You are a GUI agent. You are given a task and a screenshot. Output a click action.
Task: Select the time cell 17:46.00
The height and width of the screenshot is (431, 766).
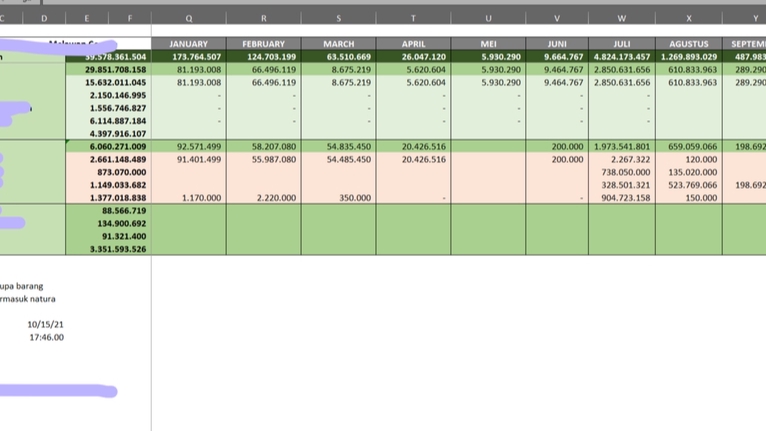tap(46, 337)
